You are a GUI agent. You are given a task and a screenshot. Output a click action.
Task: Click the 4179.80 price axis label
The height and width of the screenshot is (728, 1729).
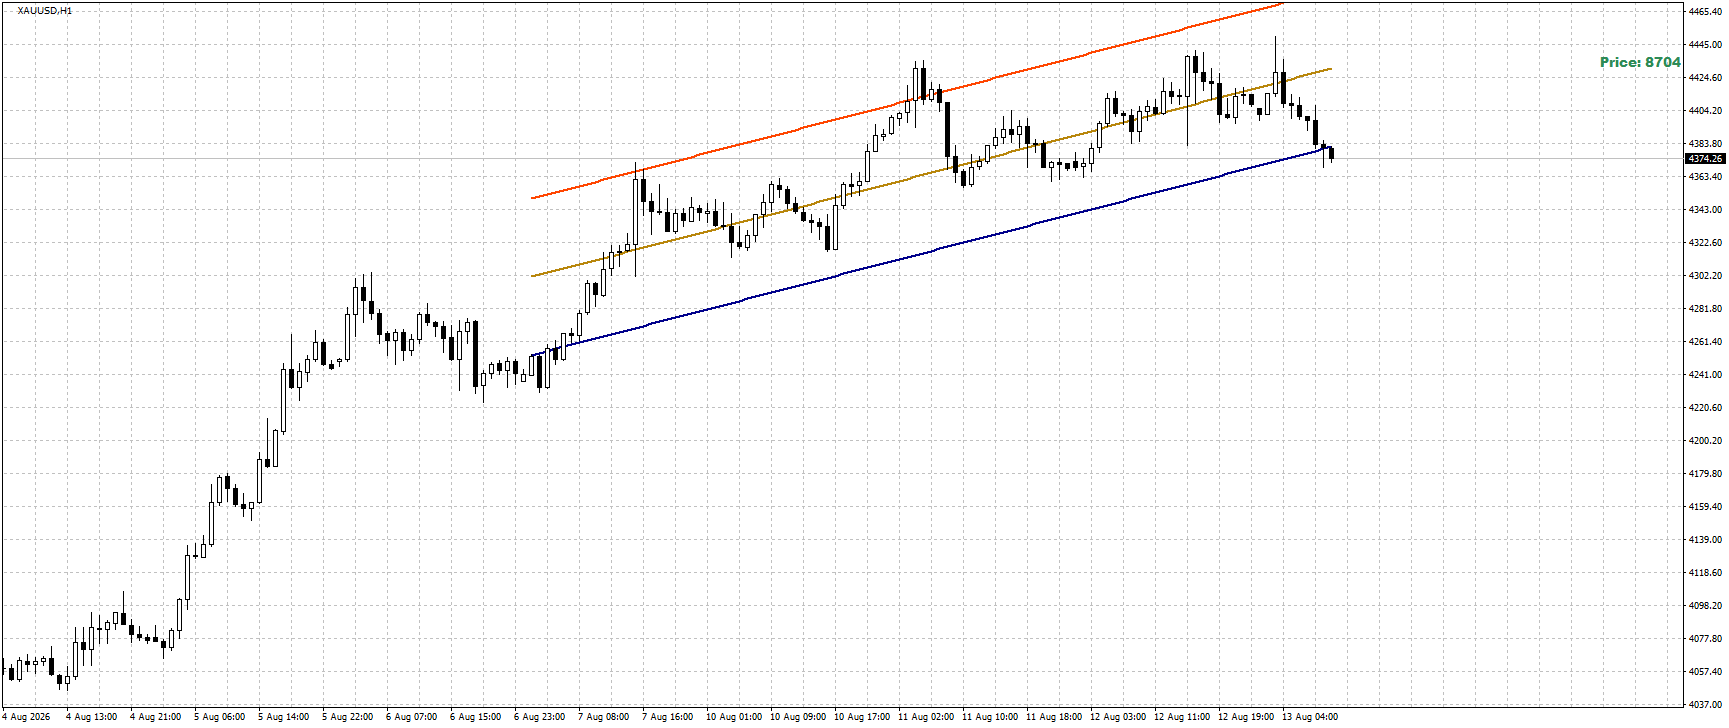pyautogui.click(x=1705, y=474)
